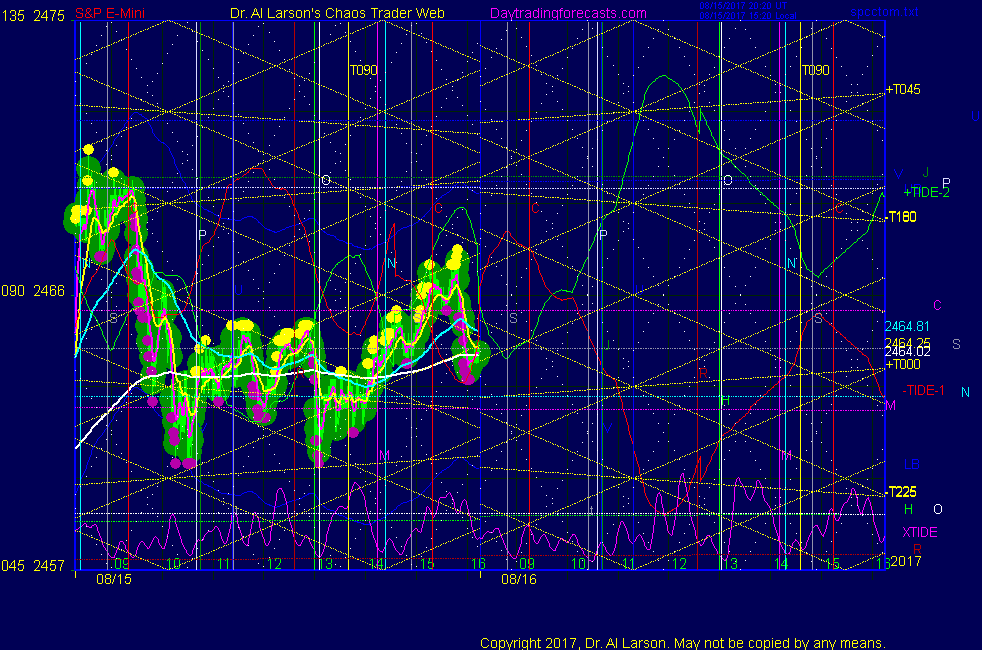Click the magenta C letter in right margin
The width and height of the screenshot is (982, 650).
[938, 306]
